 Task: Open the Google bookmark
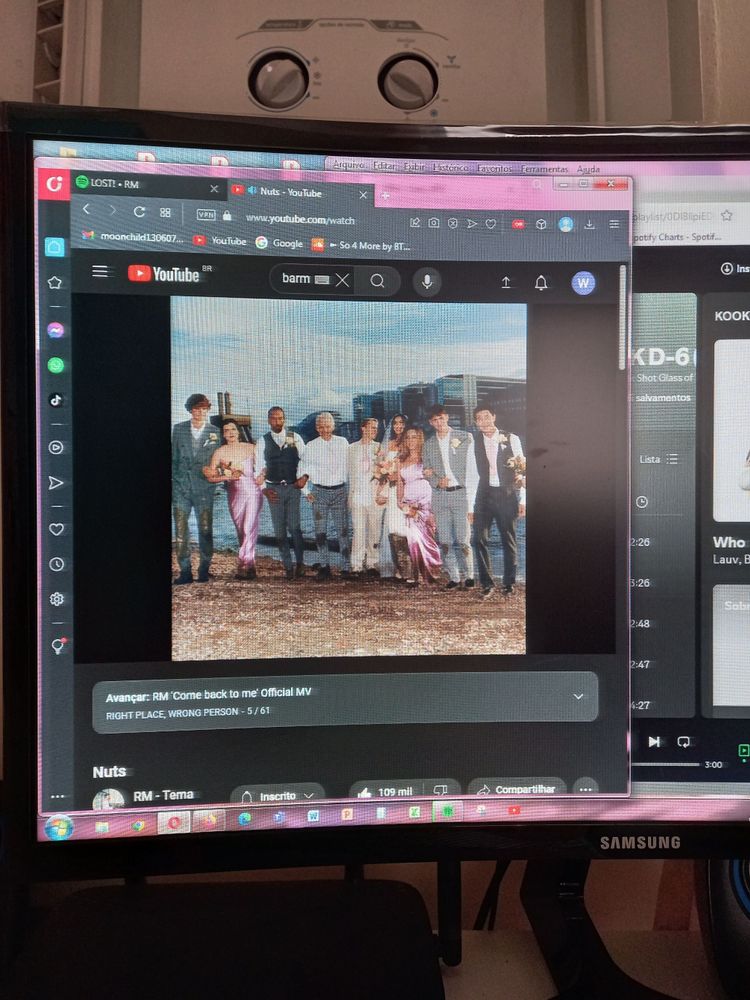[x=279, y=243]
